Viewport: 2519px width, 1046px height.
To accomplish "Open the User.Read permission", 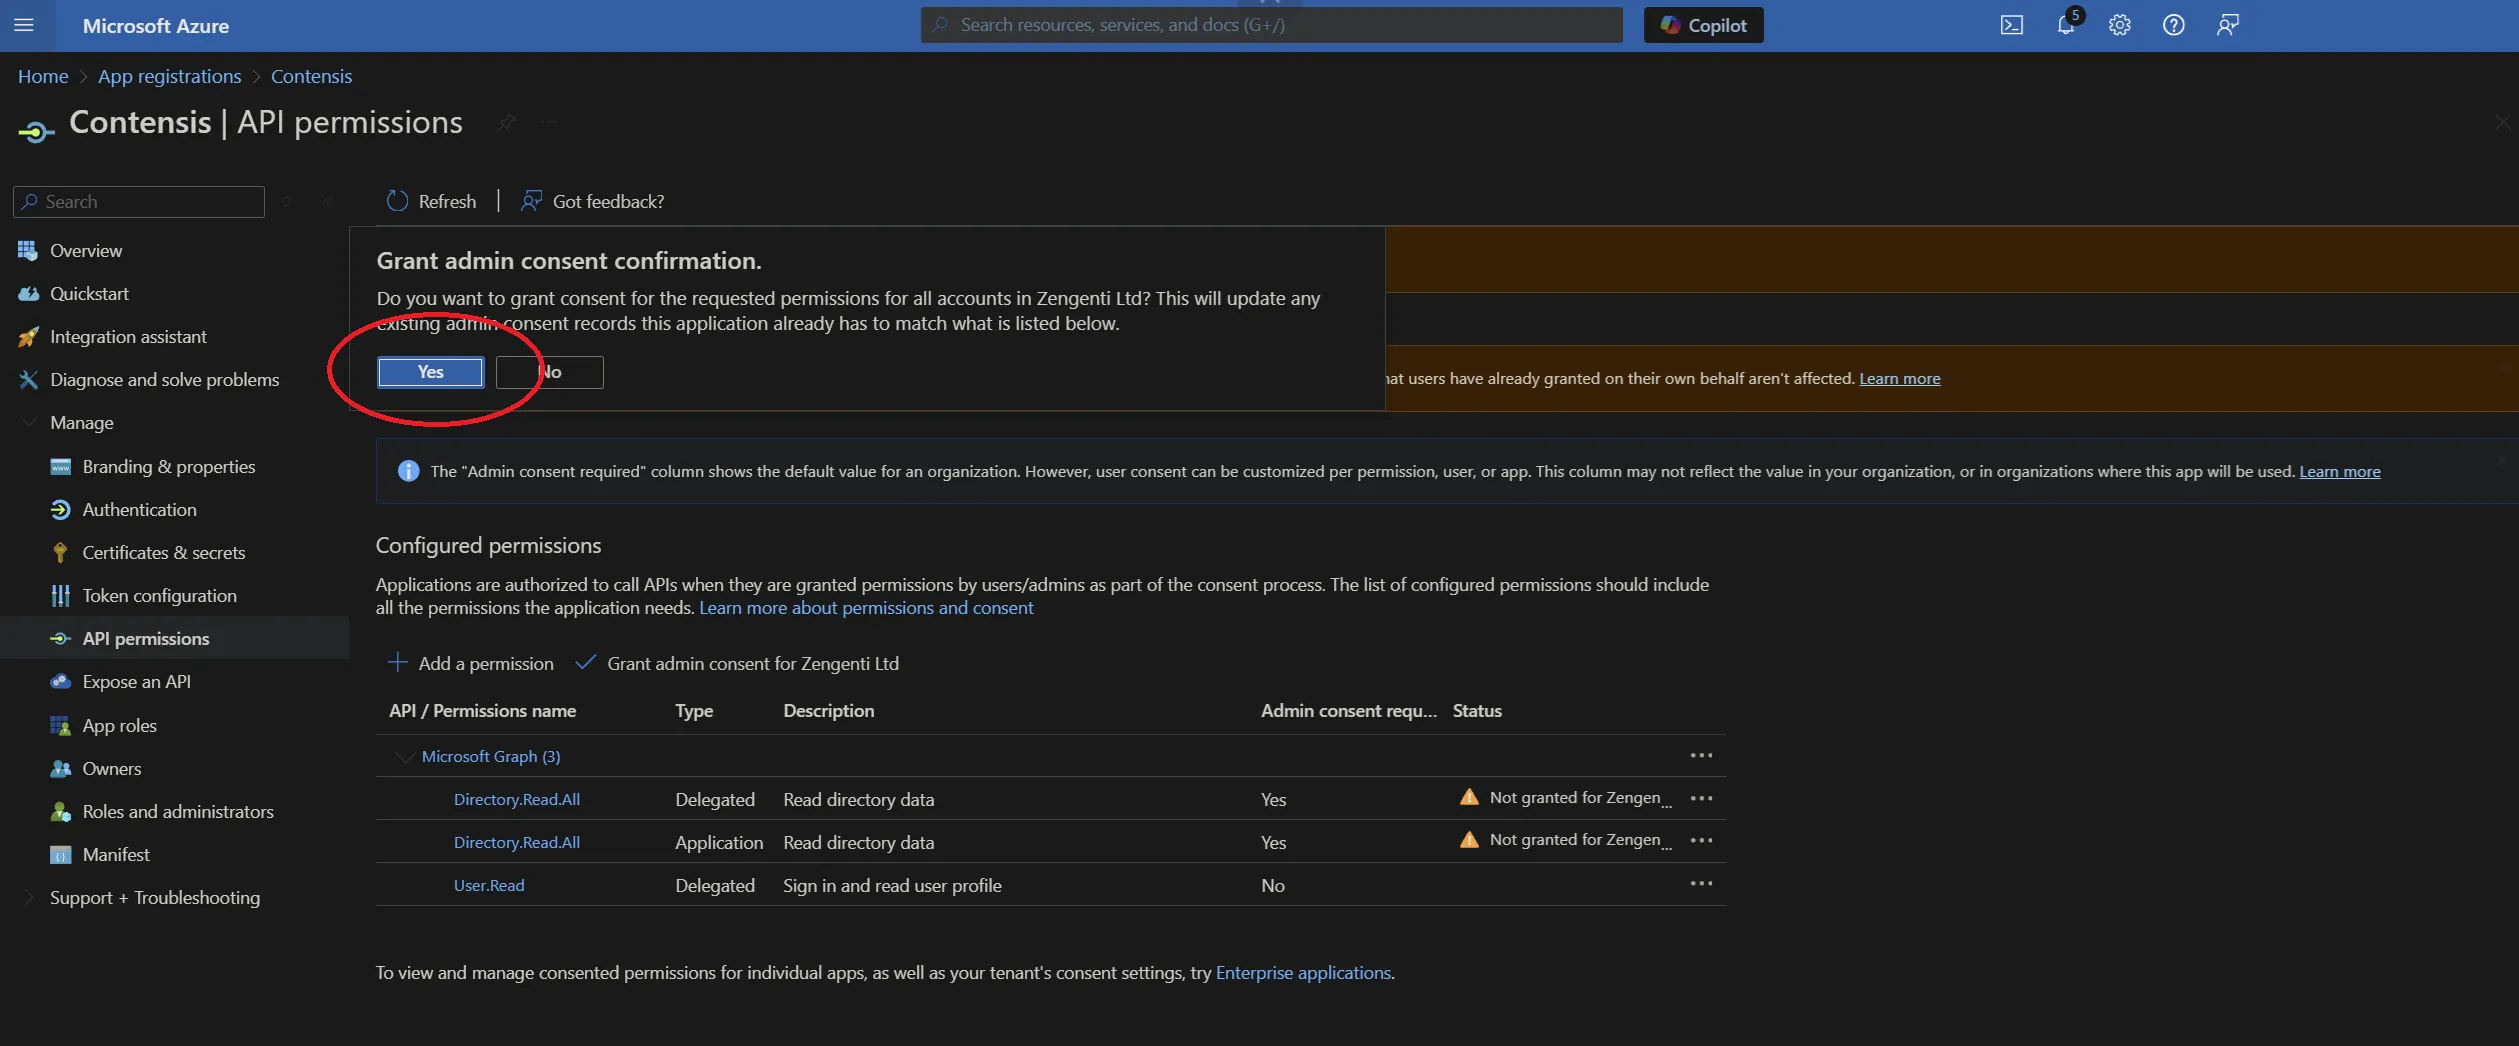I will (488, 886).
